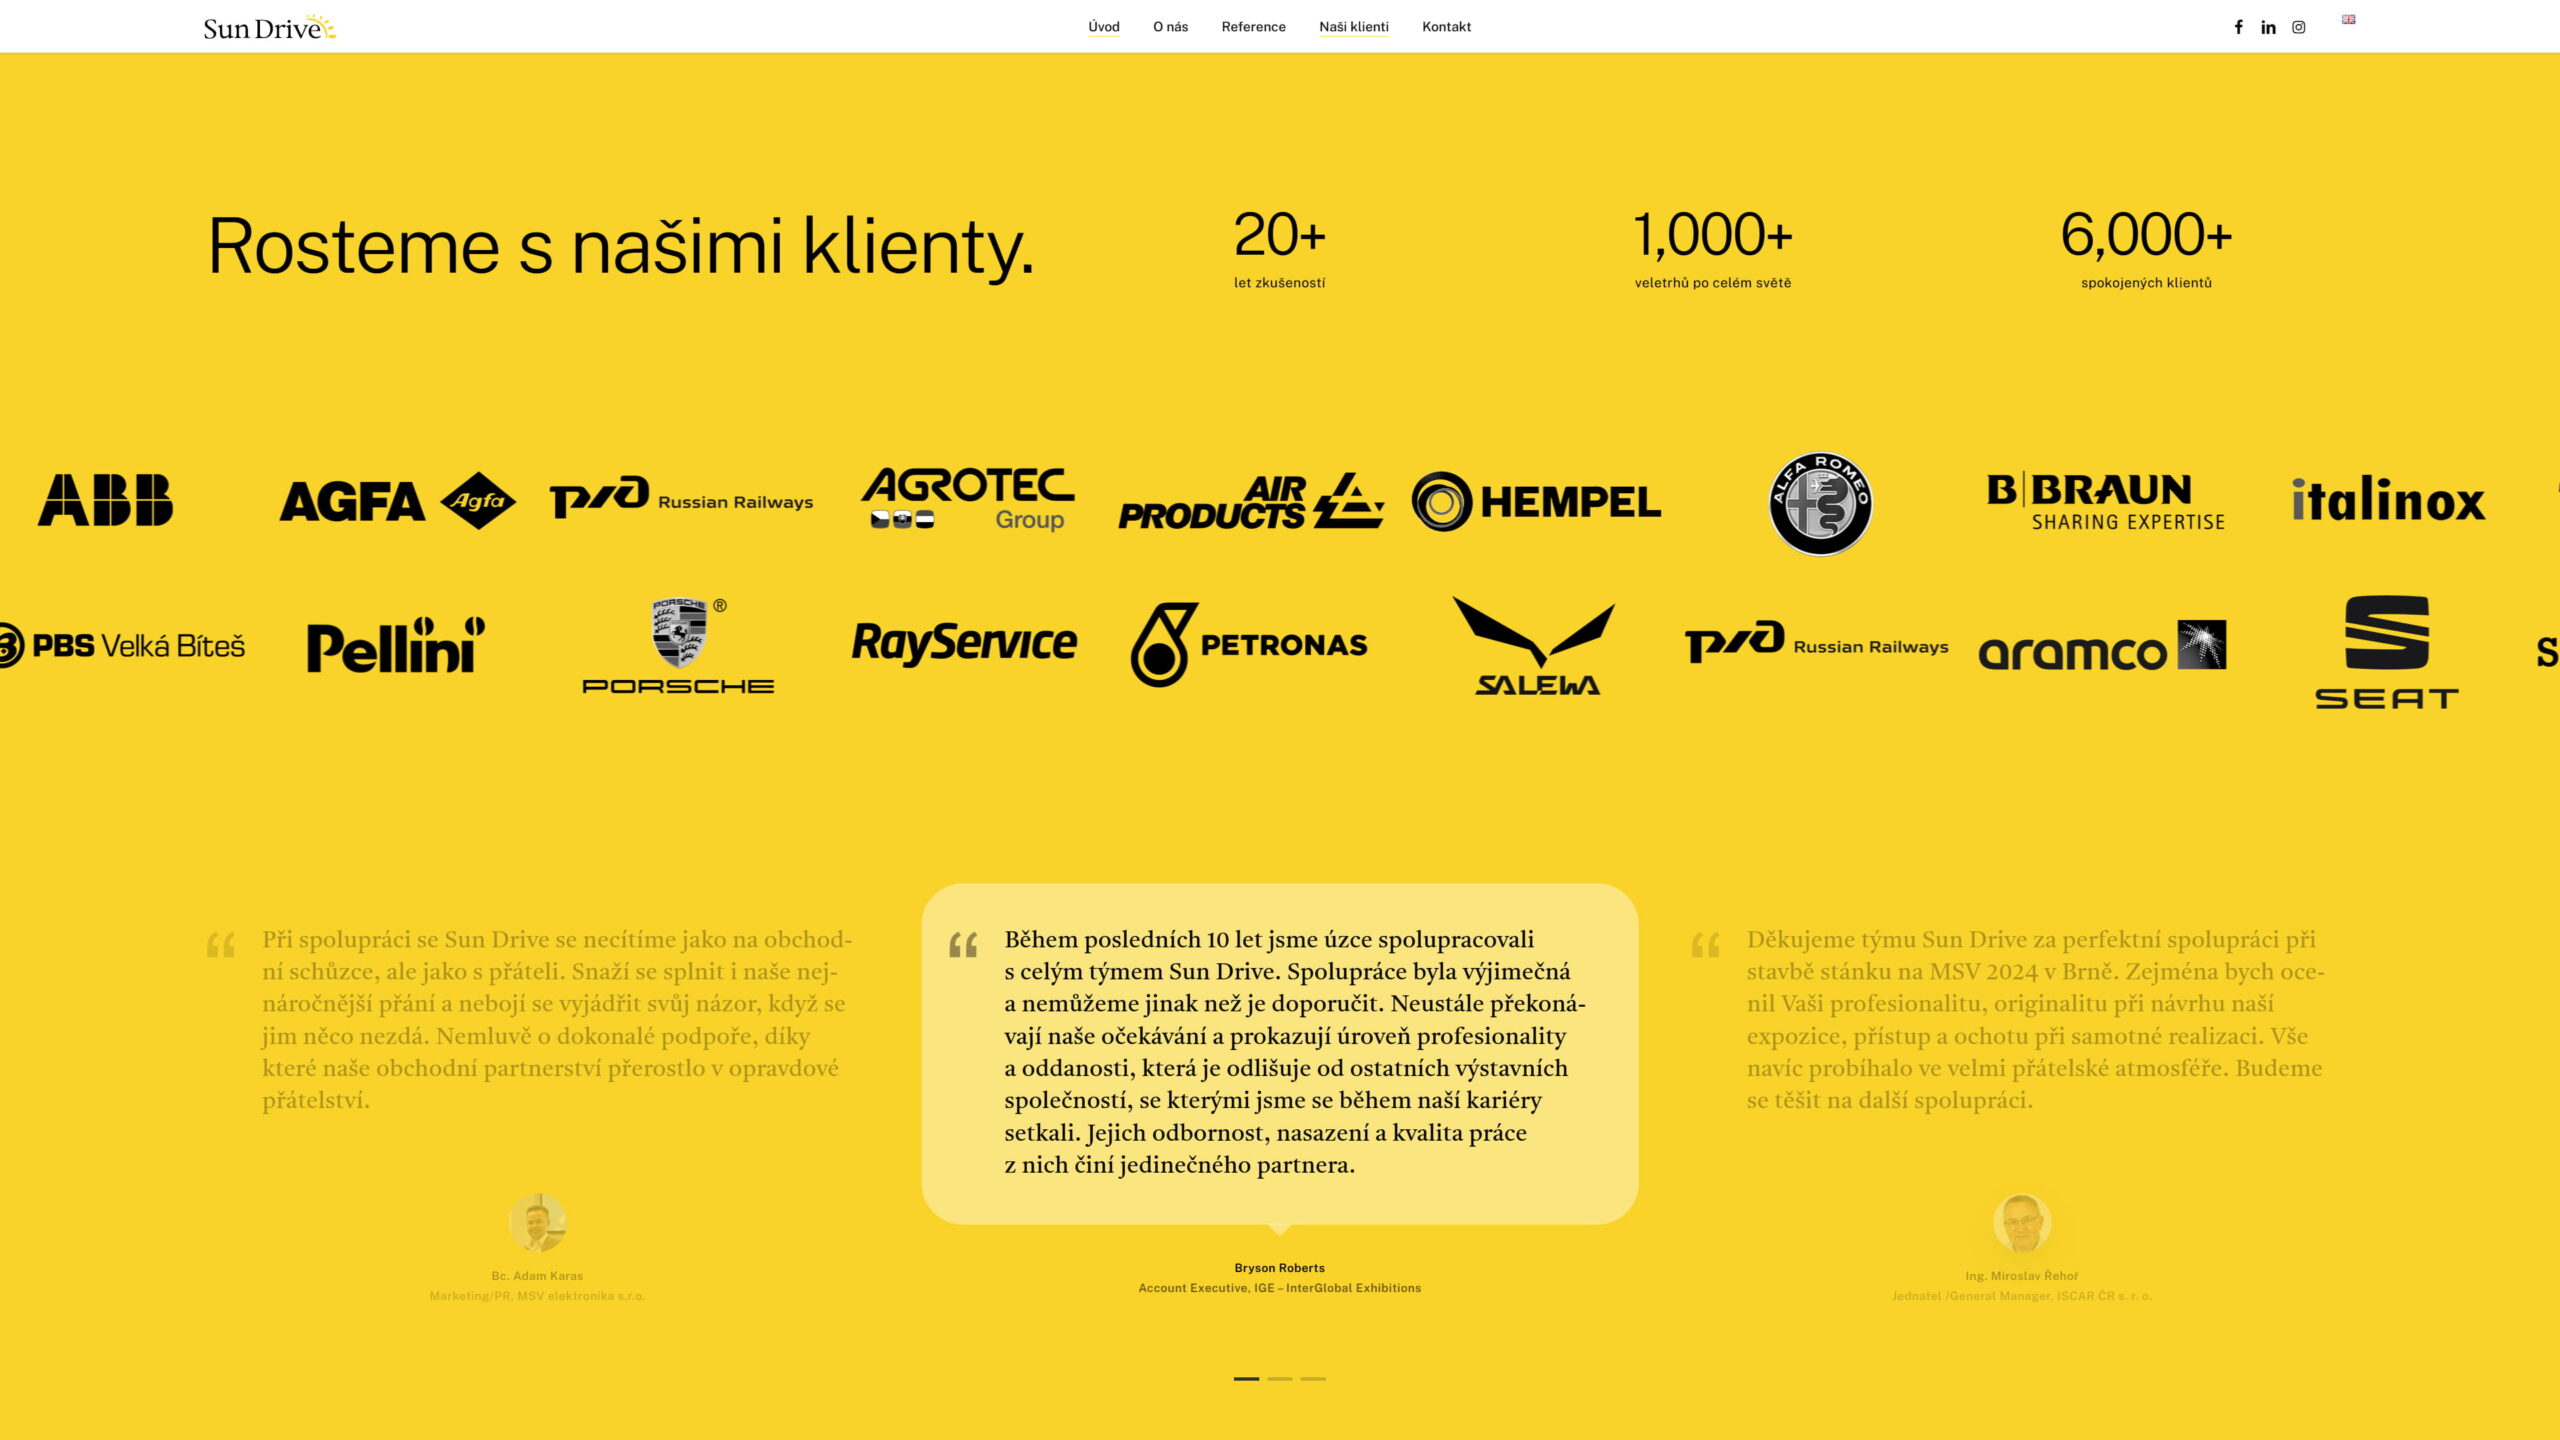Open the O nás menu item
Image resolution: width=2560 pixels, height=1440 pixels.
pyautogui.click(x=1170, y=27)
